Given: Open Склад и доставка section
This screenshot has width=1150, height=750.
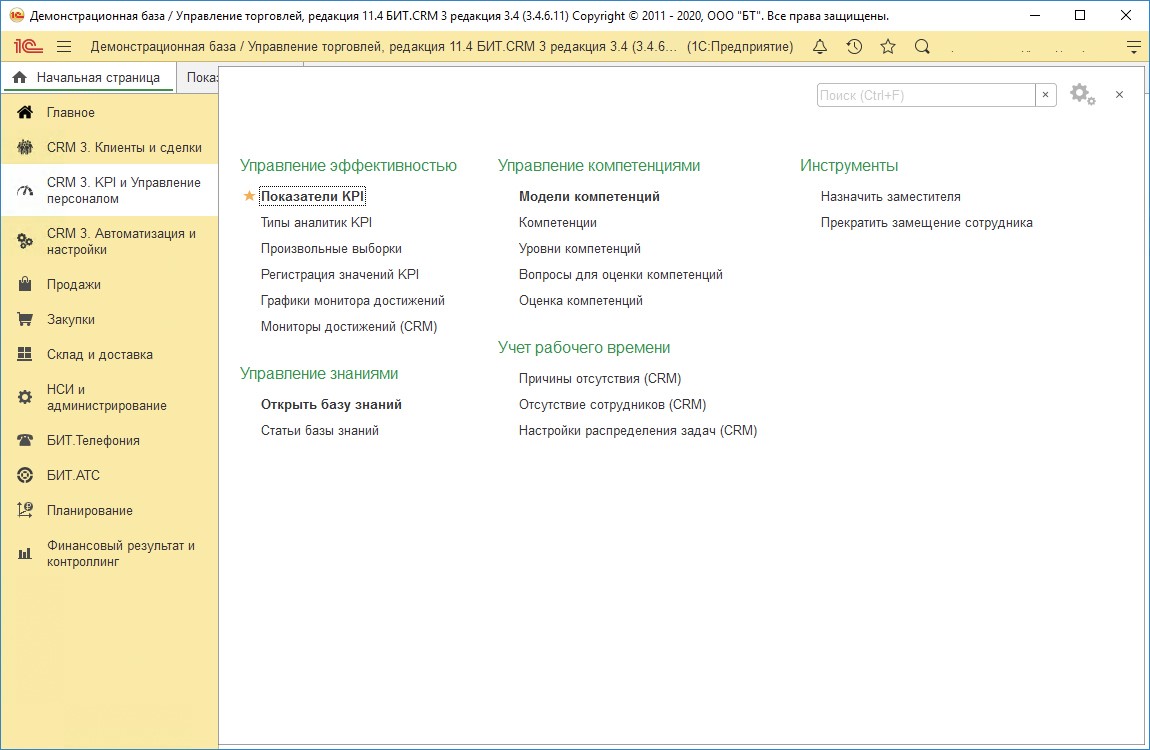Looking at the screenshot, I should click(109, 355).
